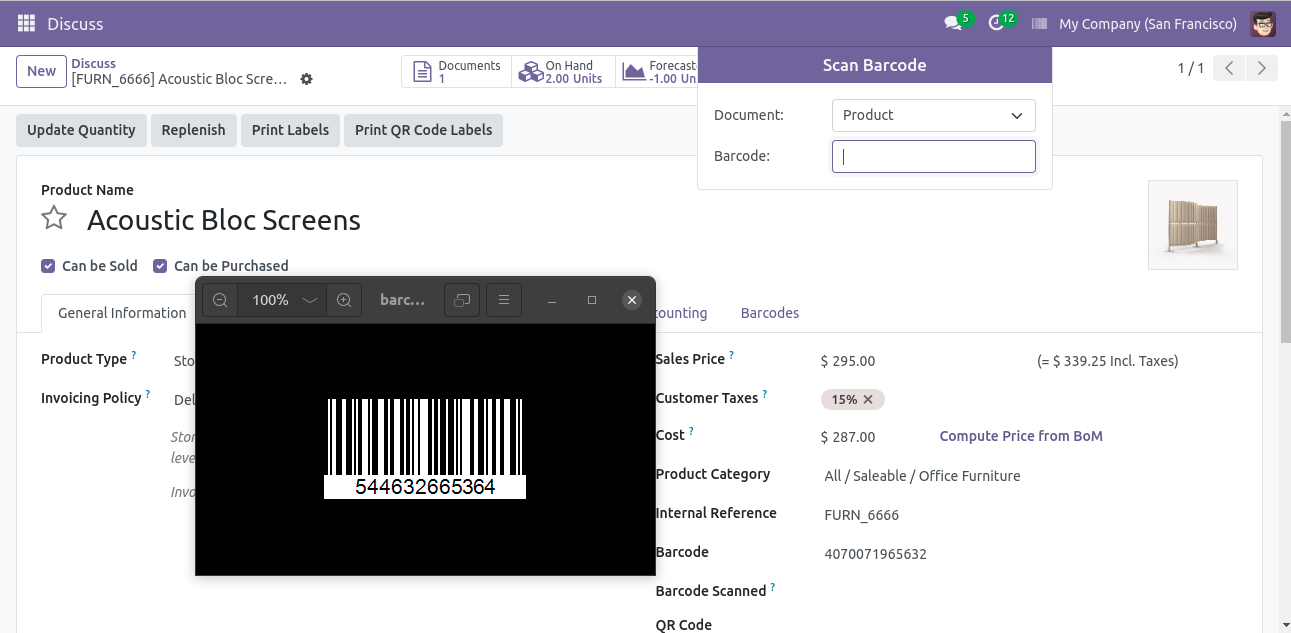
Task: Click the [FURN_6666] Acoustic Bloc Screens breadcrumb title
Action: click(x=179, y=79)
